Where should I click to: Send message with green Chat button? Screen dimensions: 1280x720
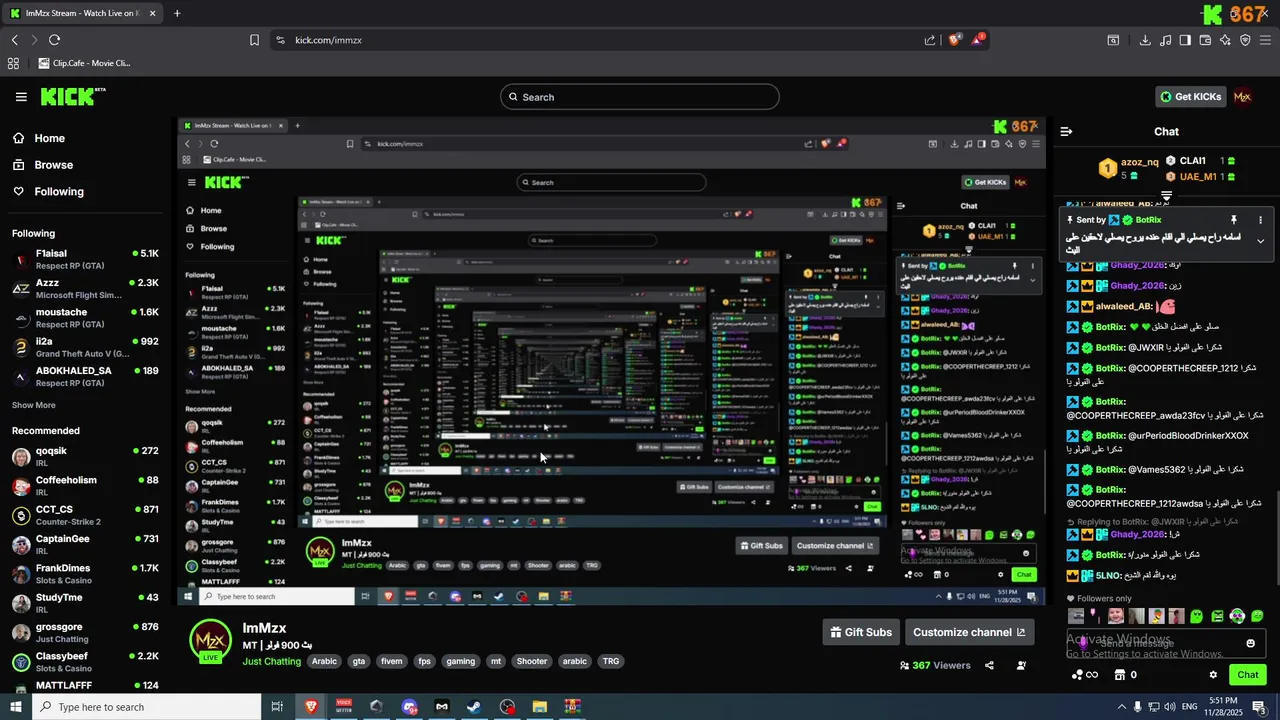tap(1247, 675)
